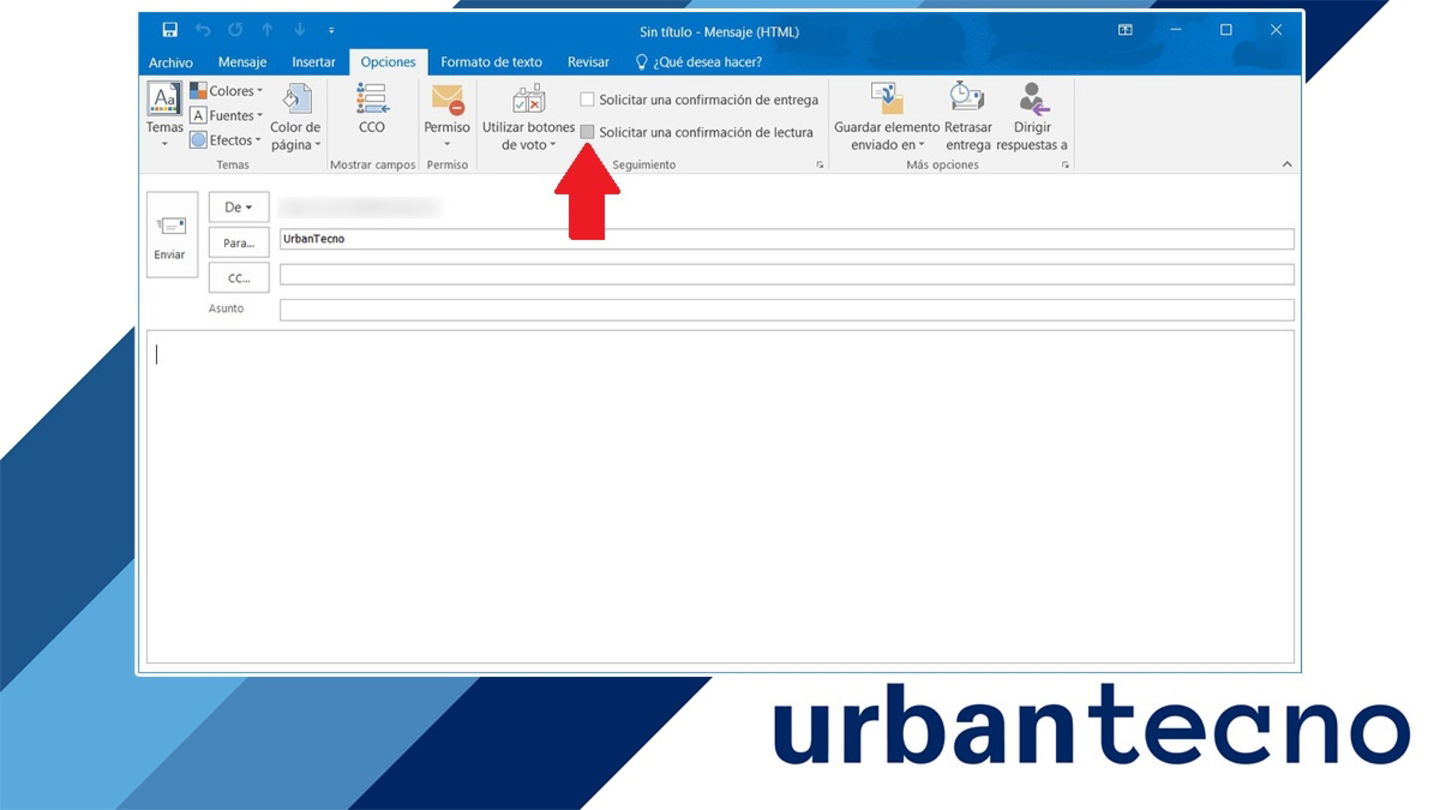The image size is (1440, 810).
Task: Open Guardar elemento enviado en menu
Action: click(x=887, y=118)
